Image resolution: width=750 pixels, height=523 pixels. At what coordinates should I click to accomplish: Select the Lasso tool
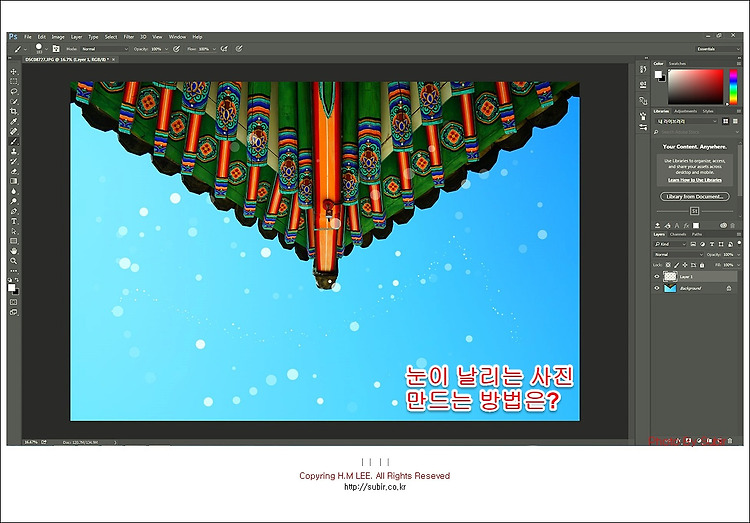point(14,91)
